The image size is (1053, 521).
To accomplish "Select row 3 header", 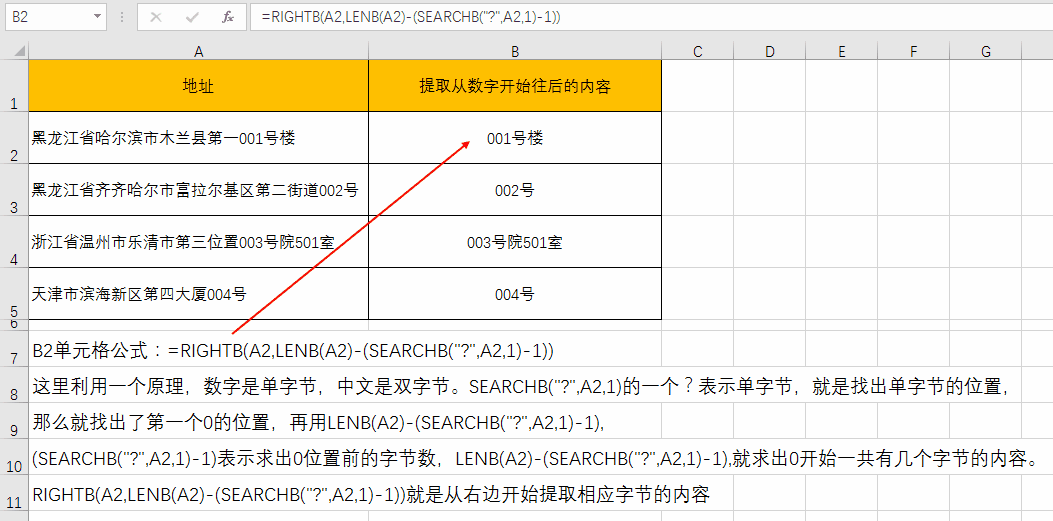I will click(x=14, y=190).
